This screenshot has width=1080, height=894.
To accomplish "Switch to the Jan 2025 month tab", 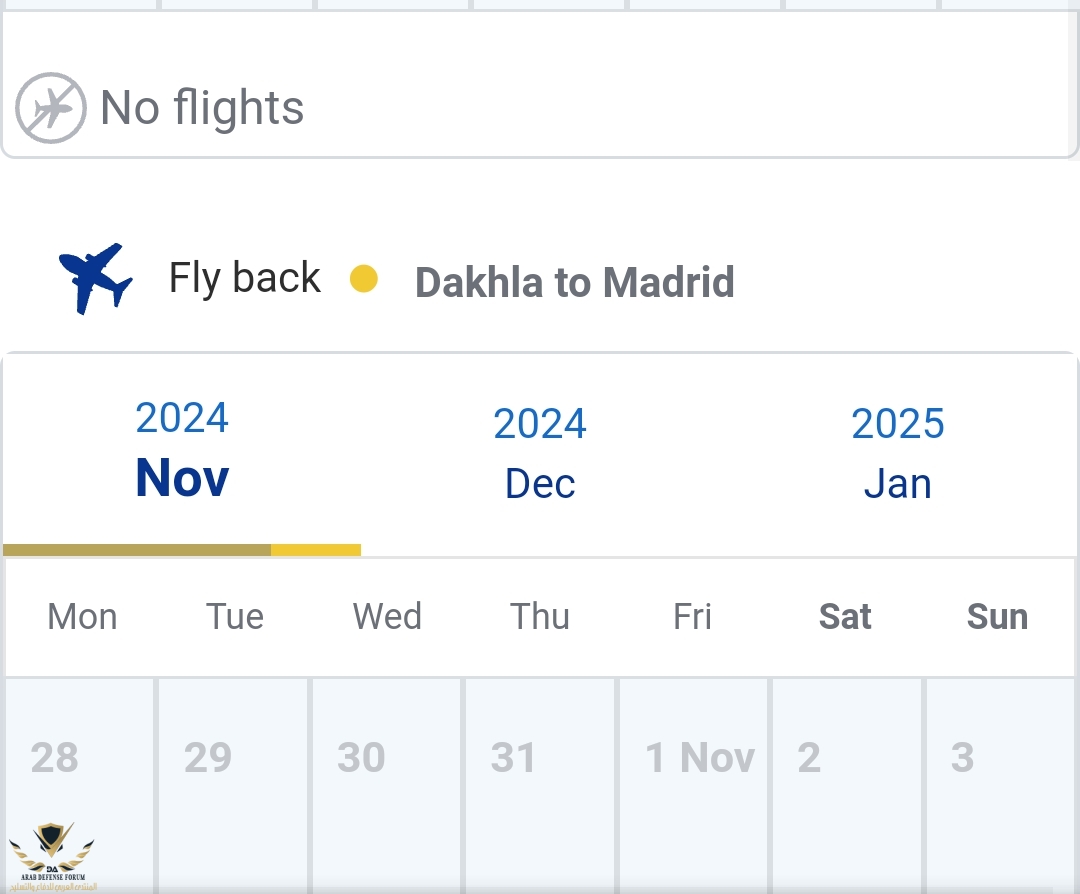I will point(897,455).
